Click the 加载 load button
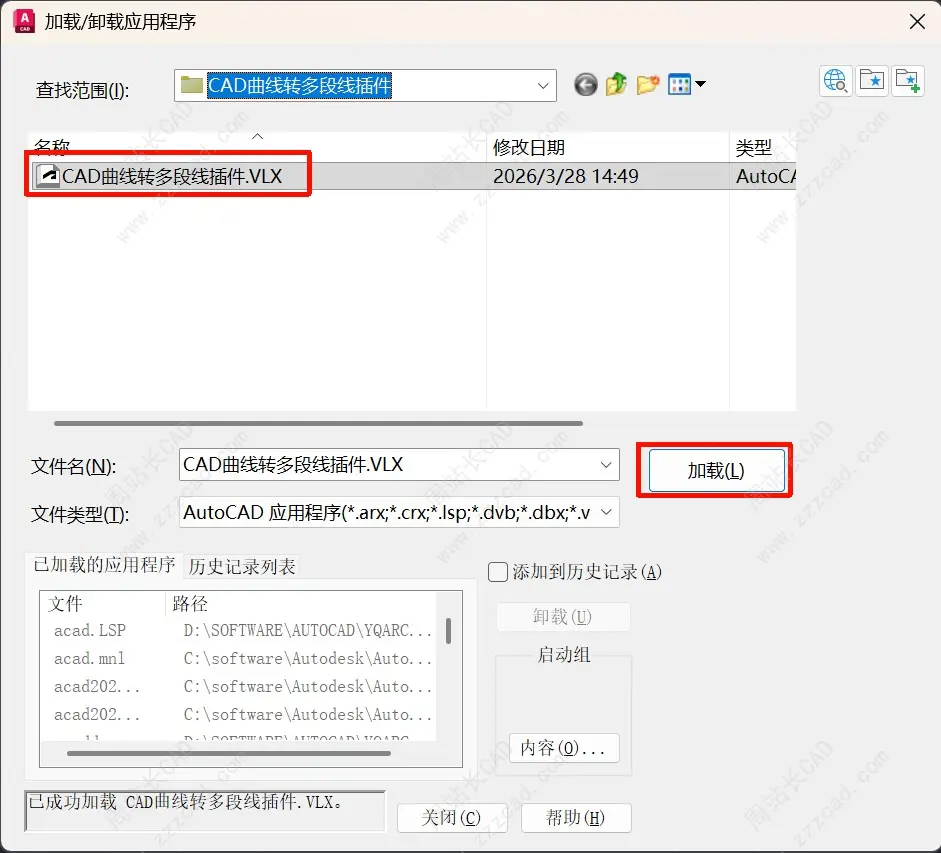This screenshot has width=941, height=853. coord(714,468)
